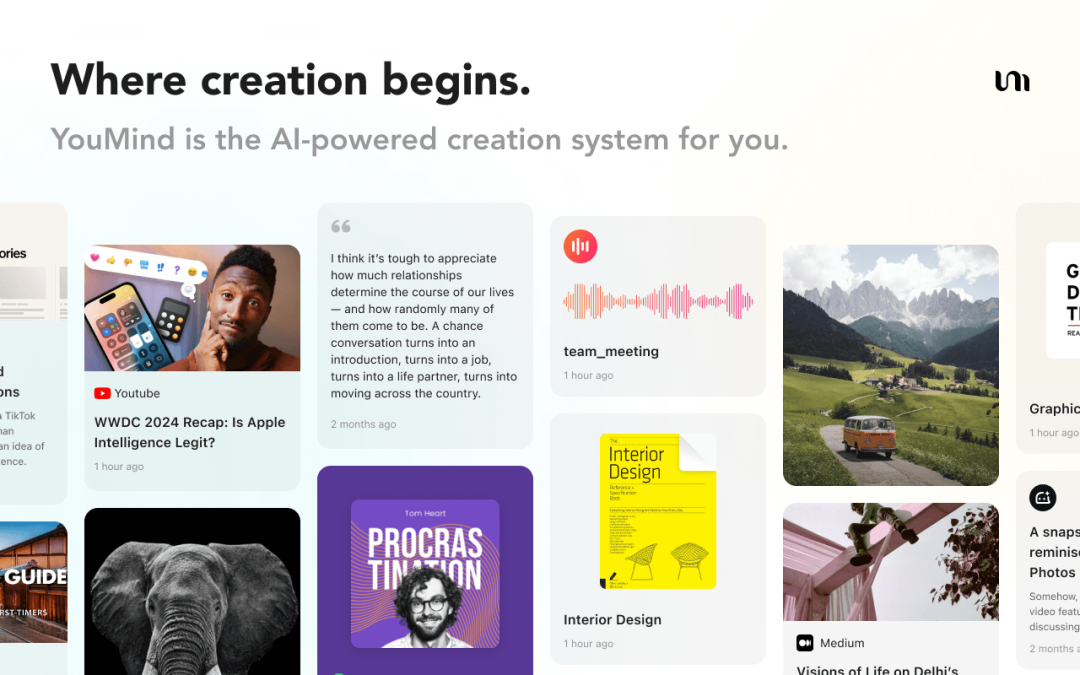Image resolution: width=1080 pixels, height=675 pixels.
Task: Open the WWDC 2024 Recap video title
Action: [189, 432]
